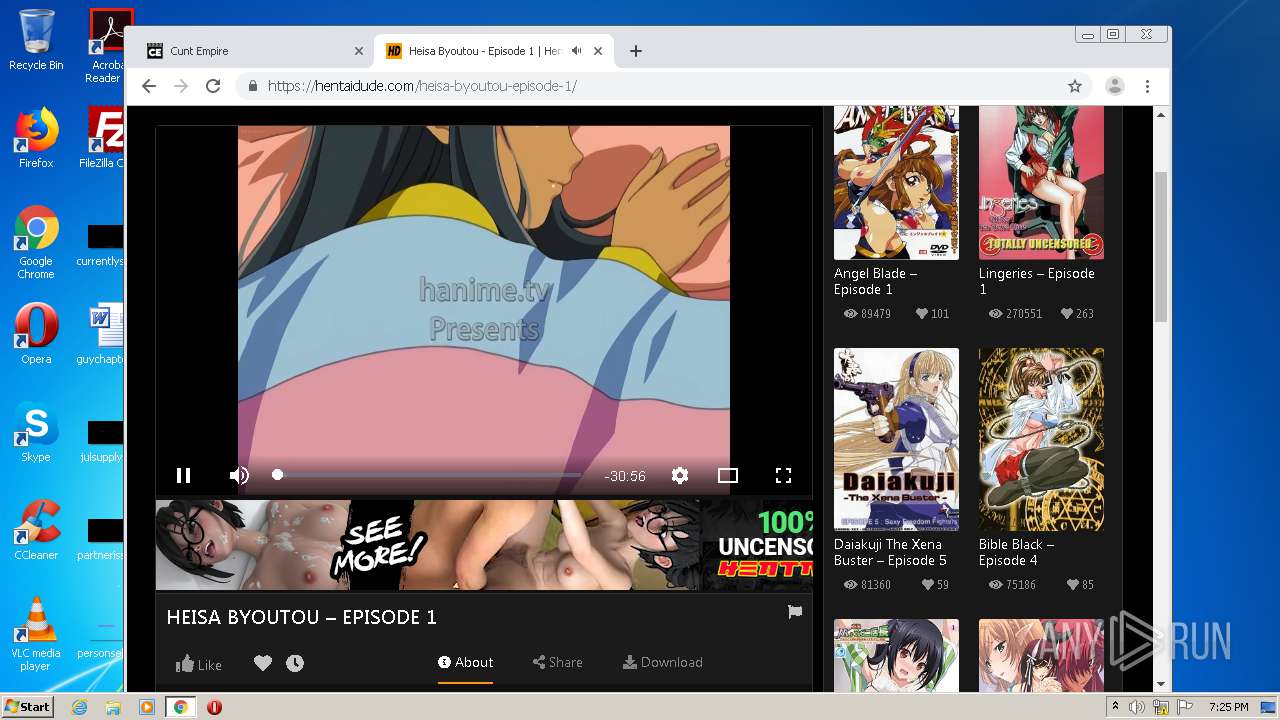Open the Chrome profile avatar menu
Screen dimensions: 1280x720
pyautogui.click(x=1115, y=86)
